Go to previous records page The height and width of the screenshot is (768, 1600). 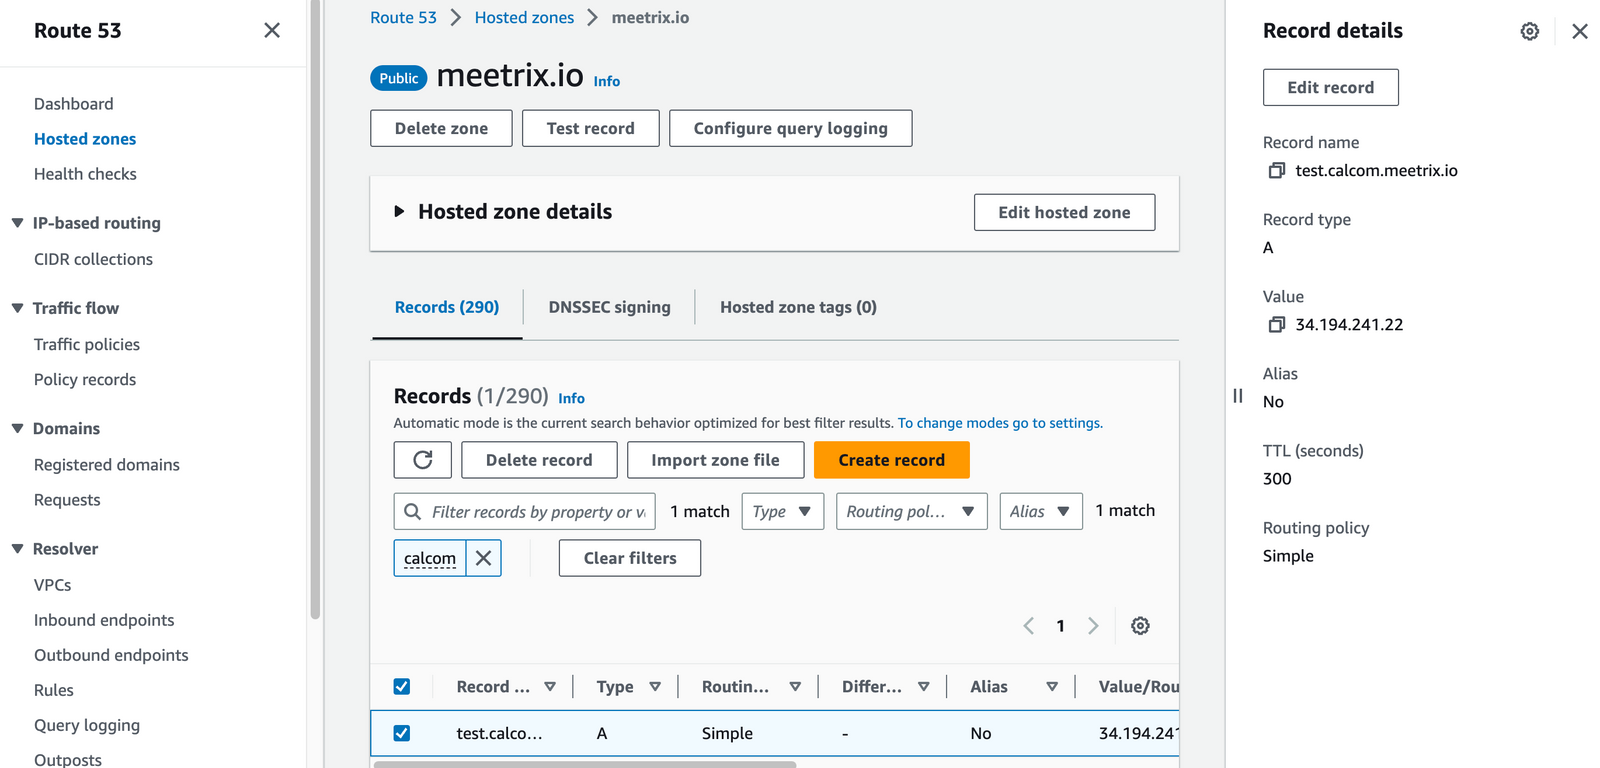coord(1029,626)
